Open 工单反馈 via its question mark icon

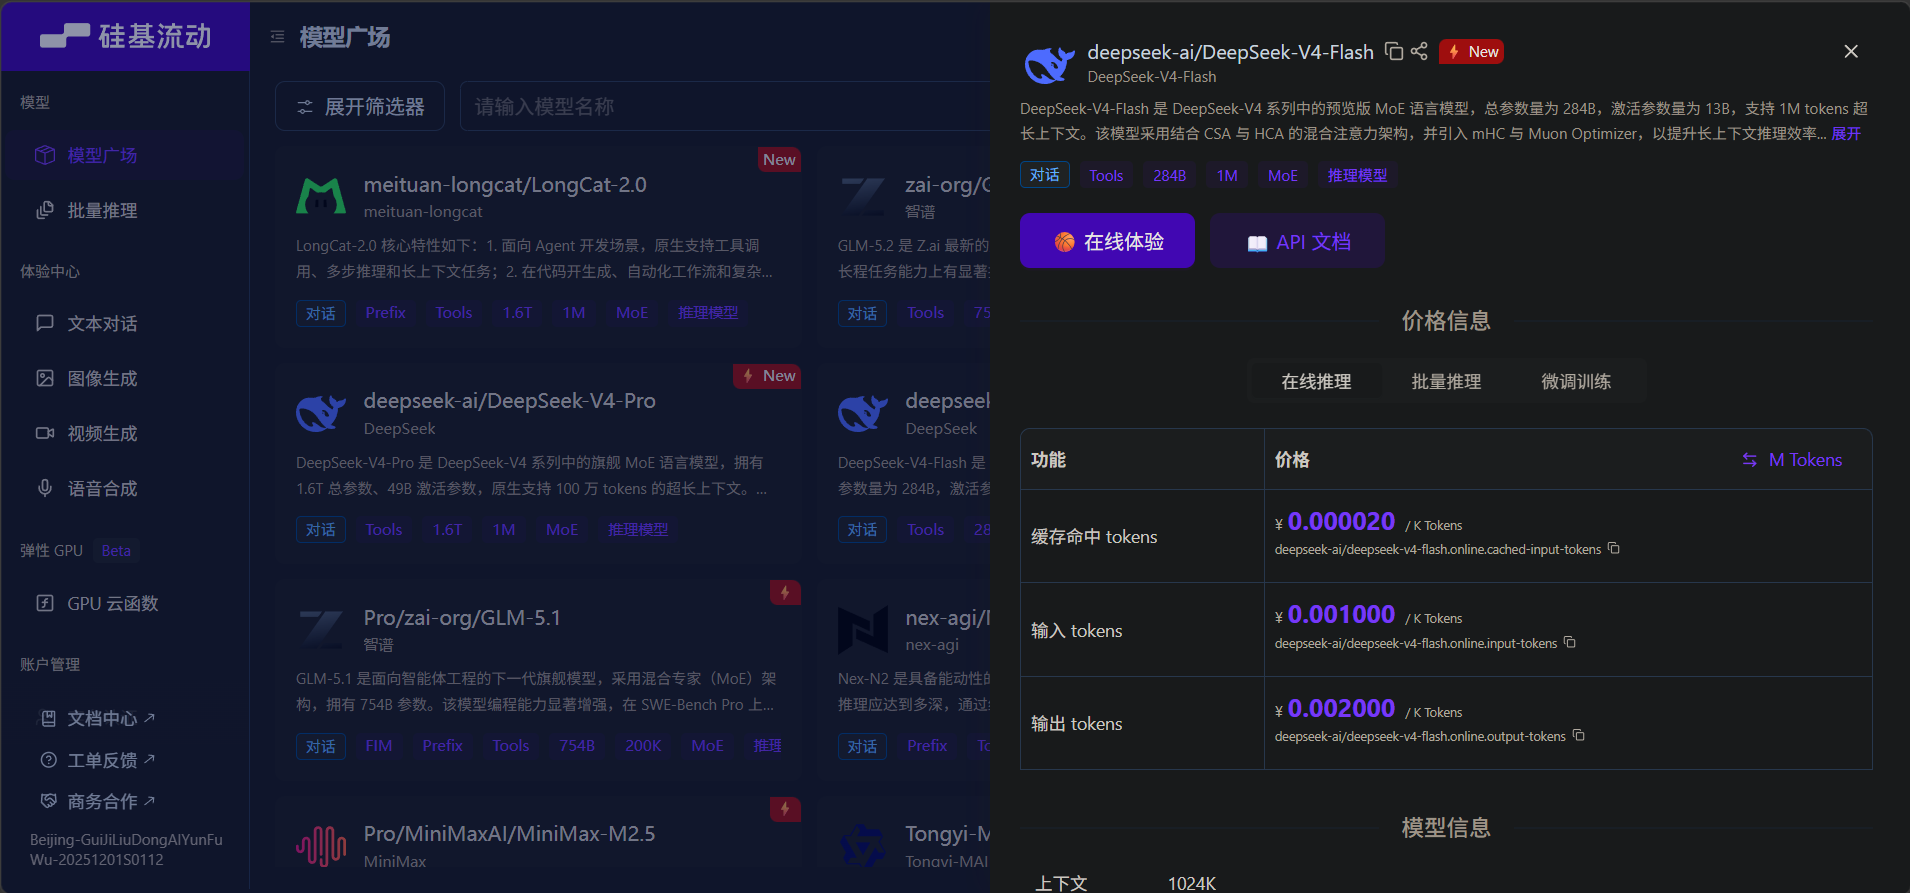[48, 760]
